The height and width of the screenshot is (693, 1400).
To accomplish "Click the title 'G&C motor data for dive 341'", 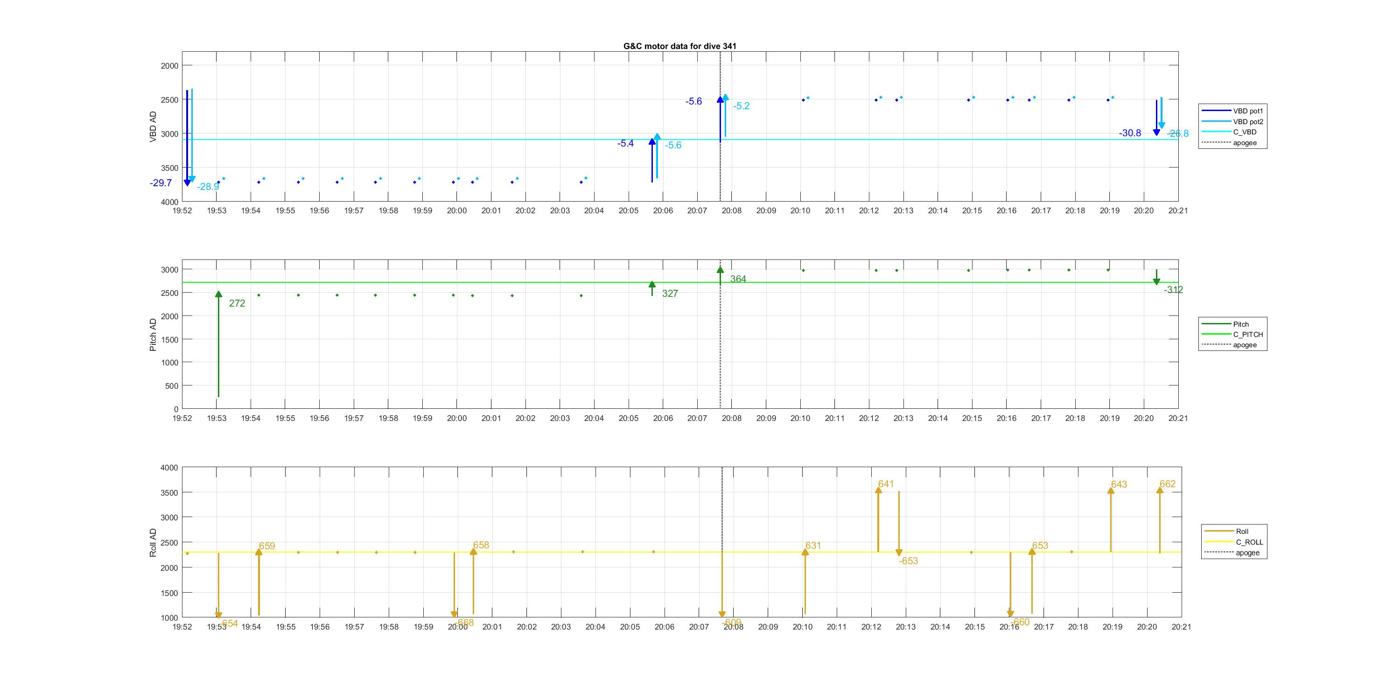I will click(680, 46).
